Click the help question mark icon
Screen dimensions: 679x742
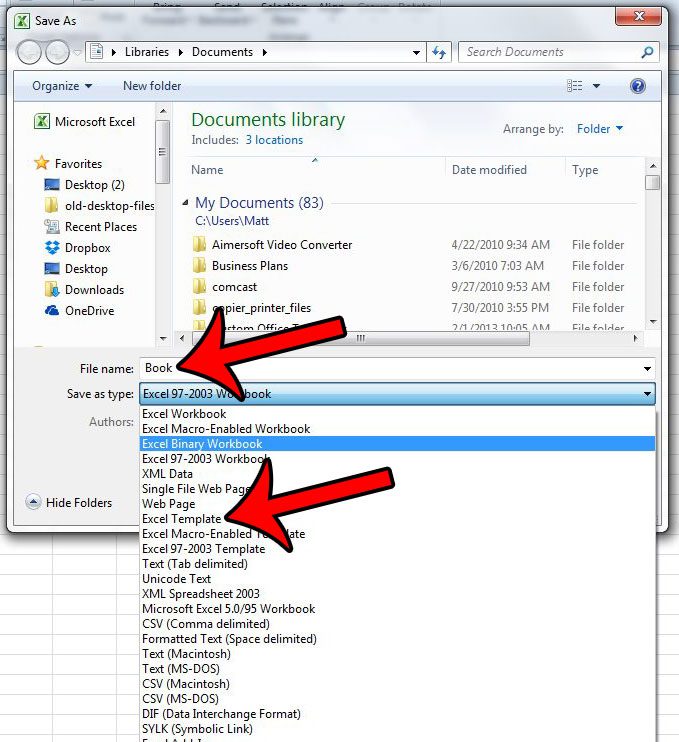coord(638,86)
